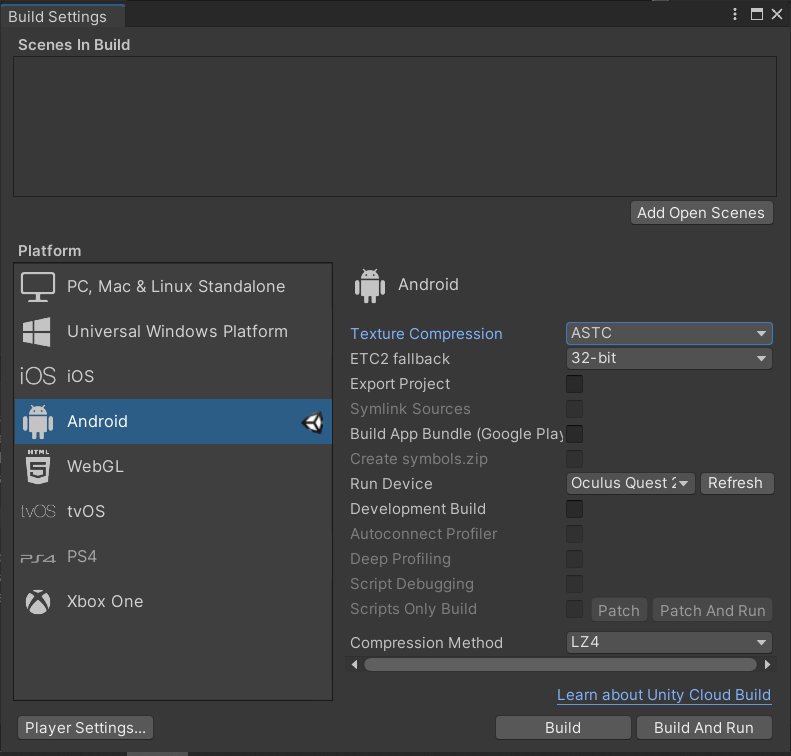Toggle the Scripts Only Build checkbox
The width and height of the screenshot is (791, 756).
coord(574,609)
